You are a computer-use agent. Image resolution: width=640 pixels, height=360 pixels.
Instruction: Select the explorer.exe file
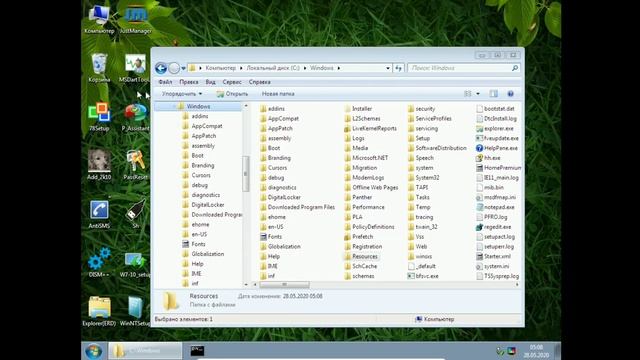pos(495,129)
